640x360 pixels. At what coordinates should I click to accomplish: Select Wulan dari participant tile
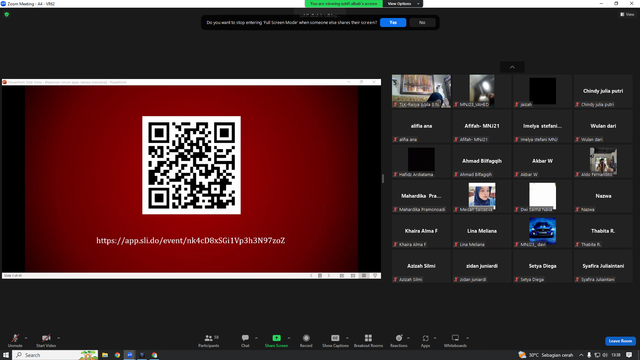pos(603,126)
